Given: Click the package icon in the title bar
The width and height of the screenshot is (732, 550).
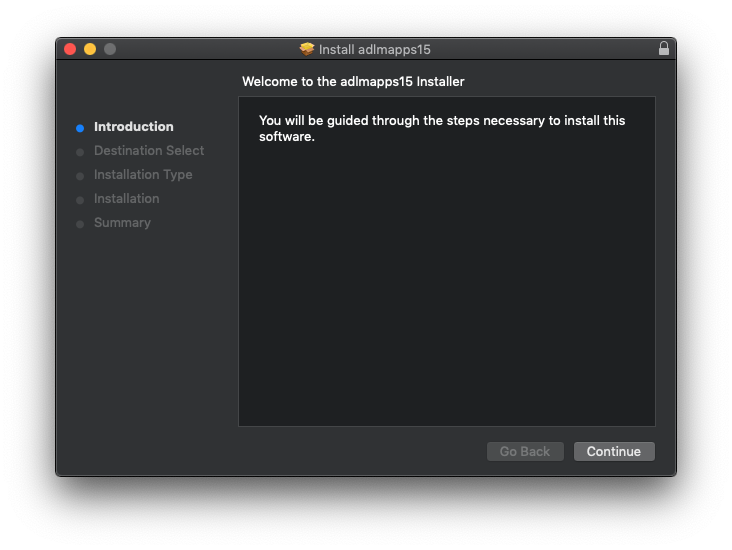Looking at the screenshot, I should tap(307, 49).
